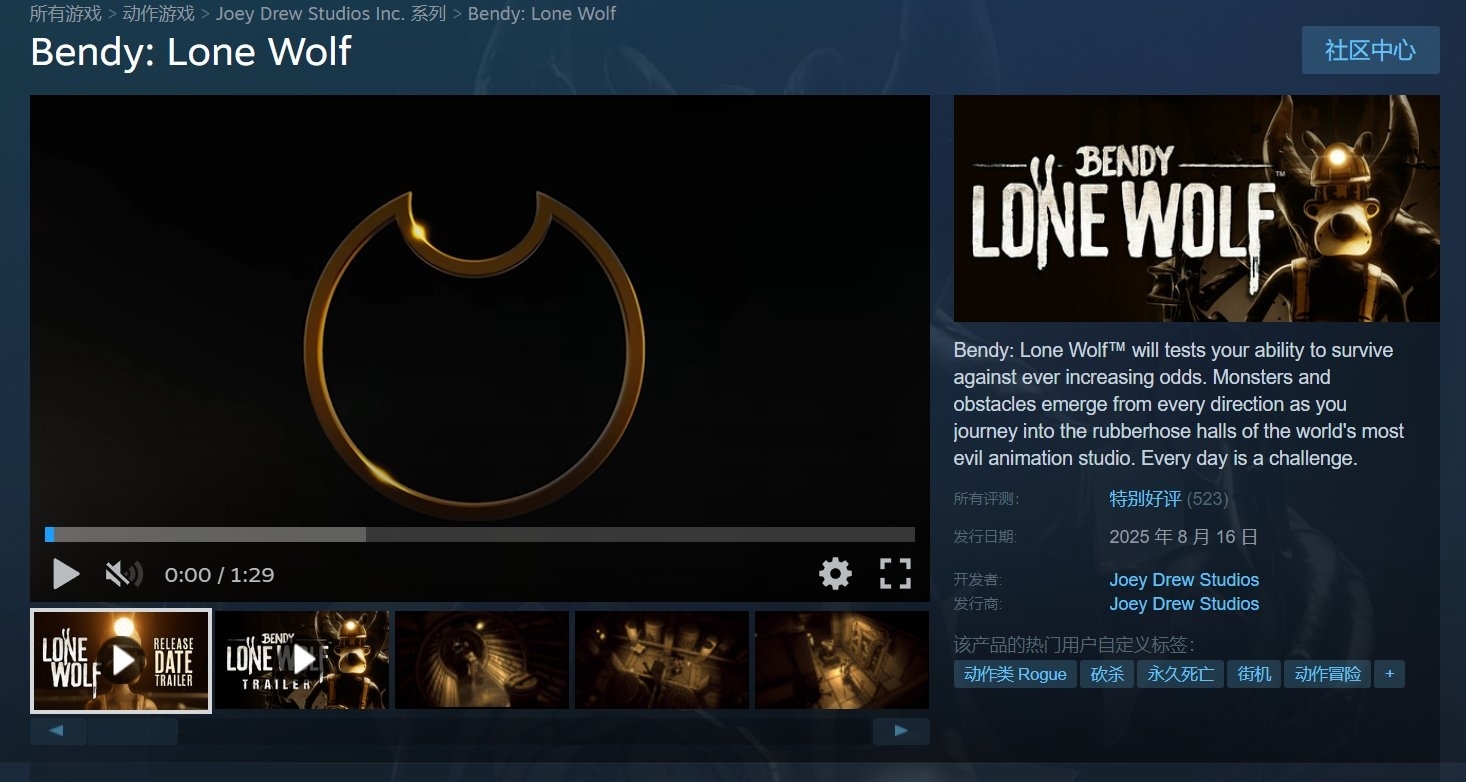The height and width of the screenshot is (782, 1466).
Task: Click the thumbnail strip scrollbar handle
Action: coord(133,732)
